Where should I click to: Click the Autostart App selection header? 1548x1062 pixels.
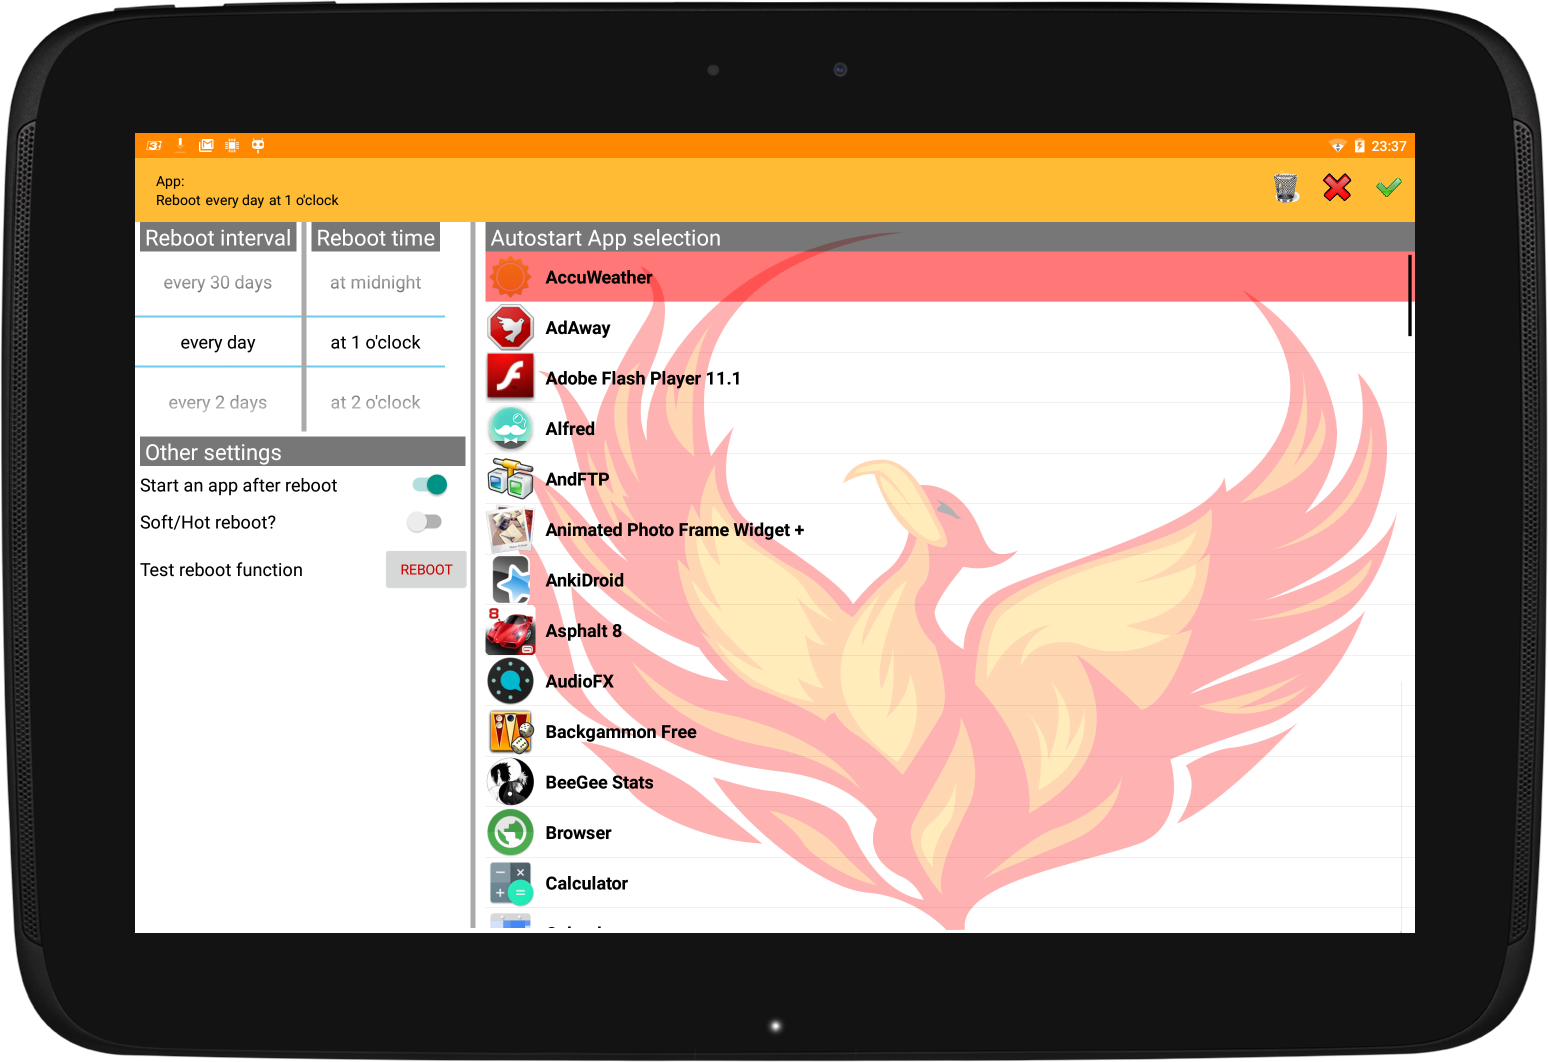(x=950, y=238)
